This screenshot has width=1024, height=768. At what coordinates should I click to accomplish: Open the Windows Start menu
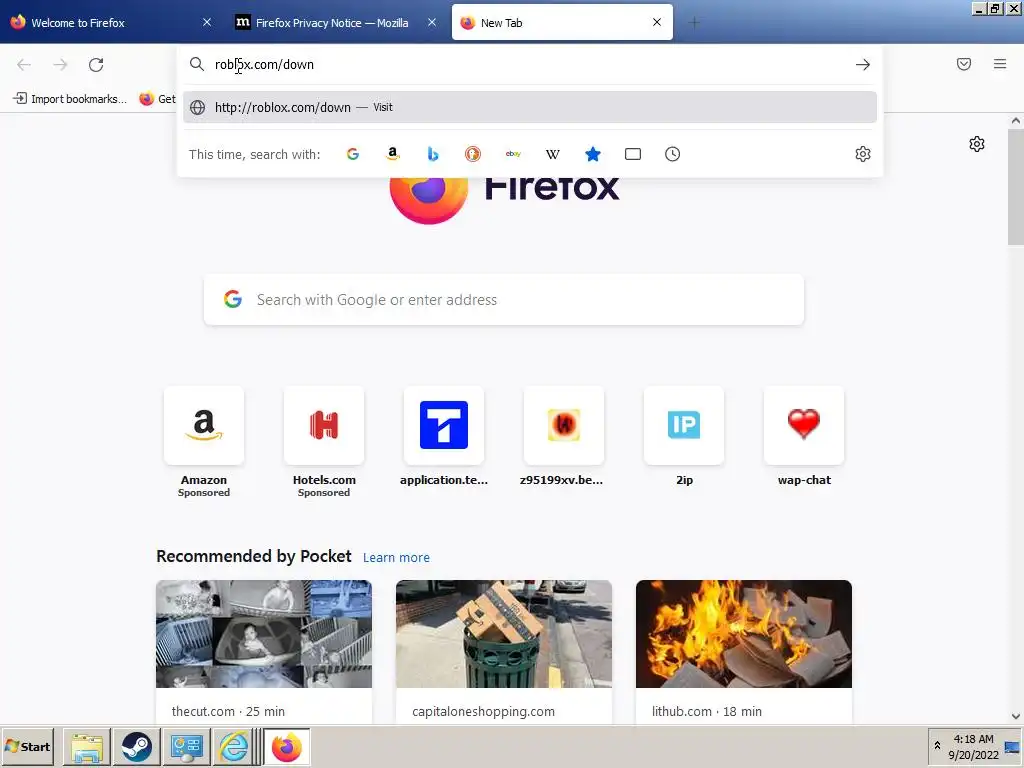[27, 746]
